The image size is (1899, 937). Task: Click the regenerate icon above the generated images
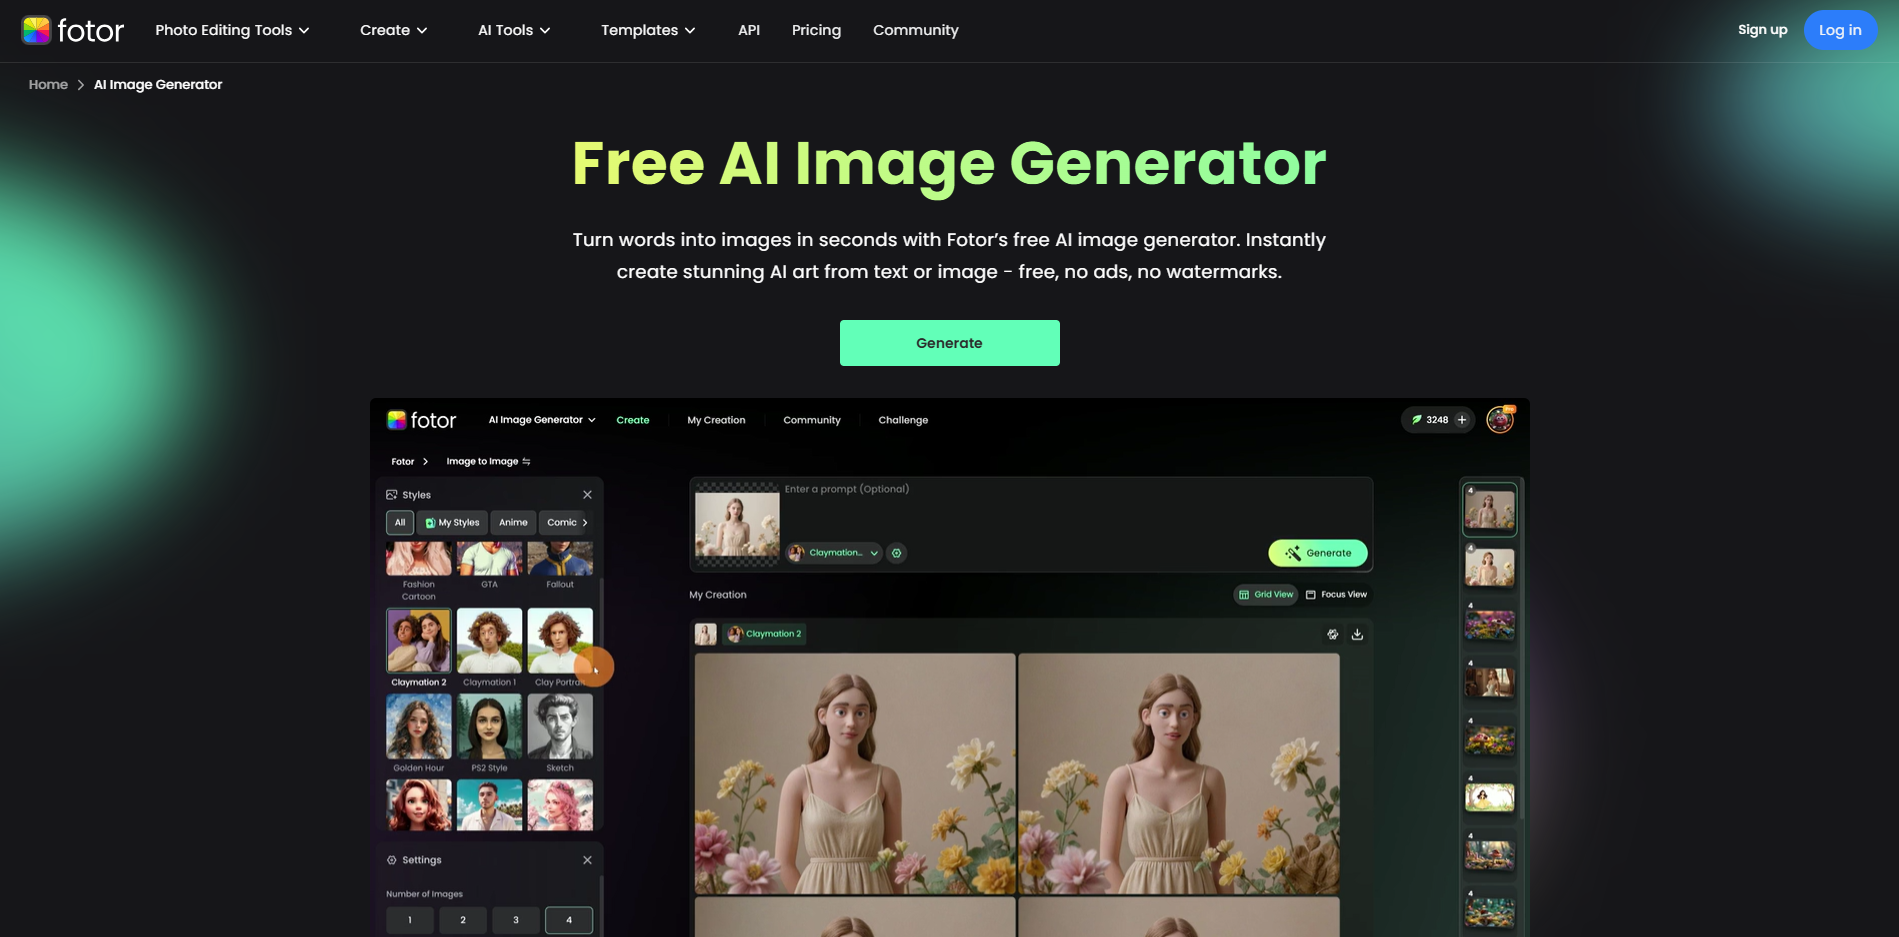[1333, 634]
